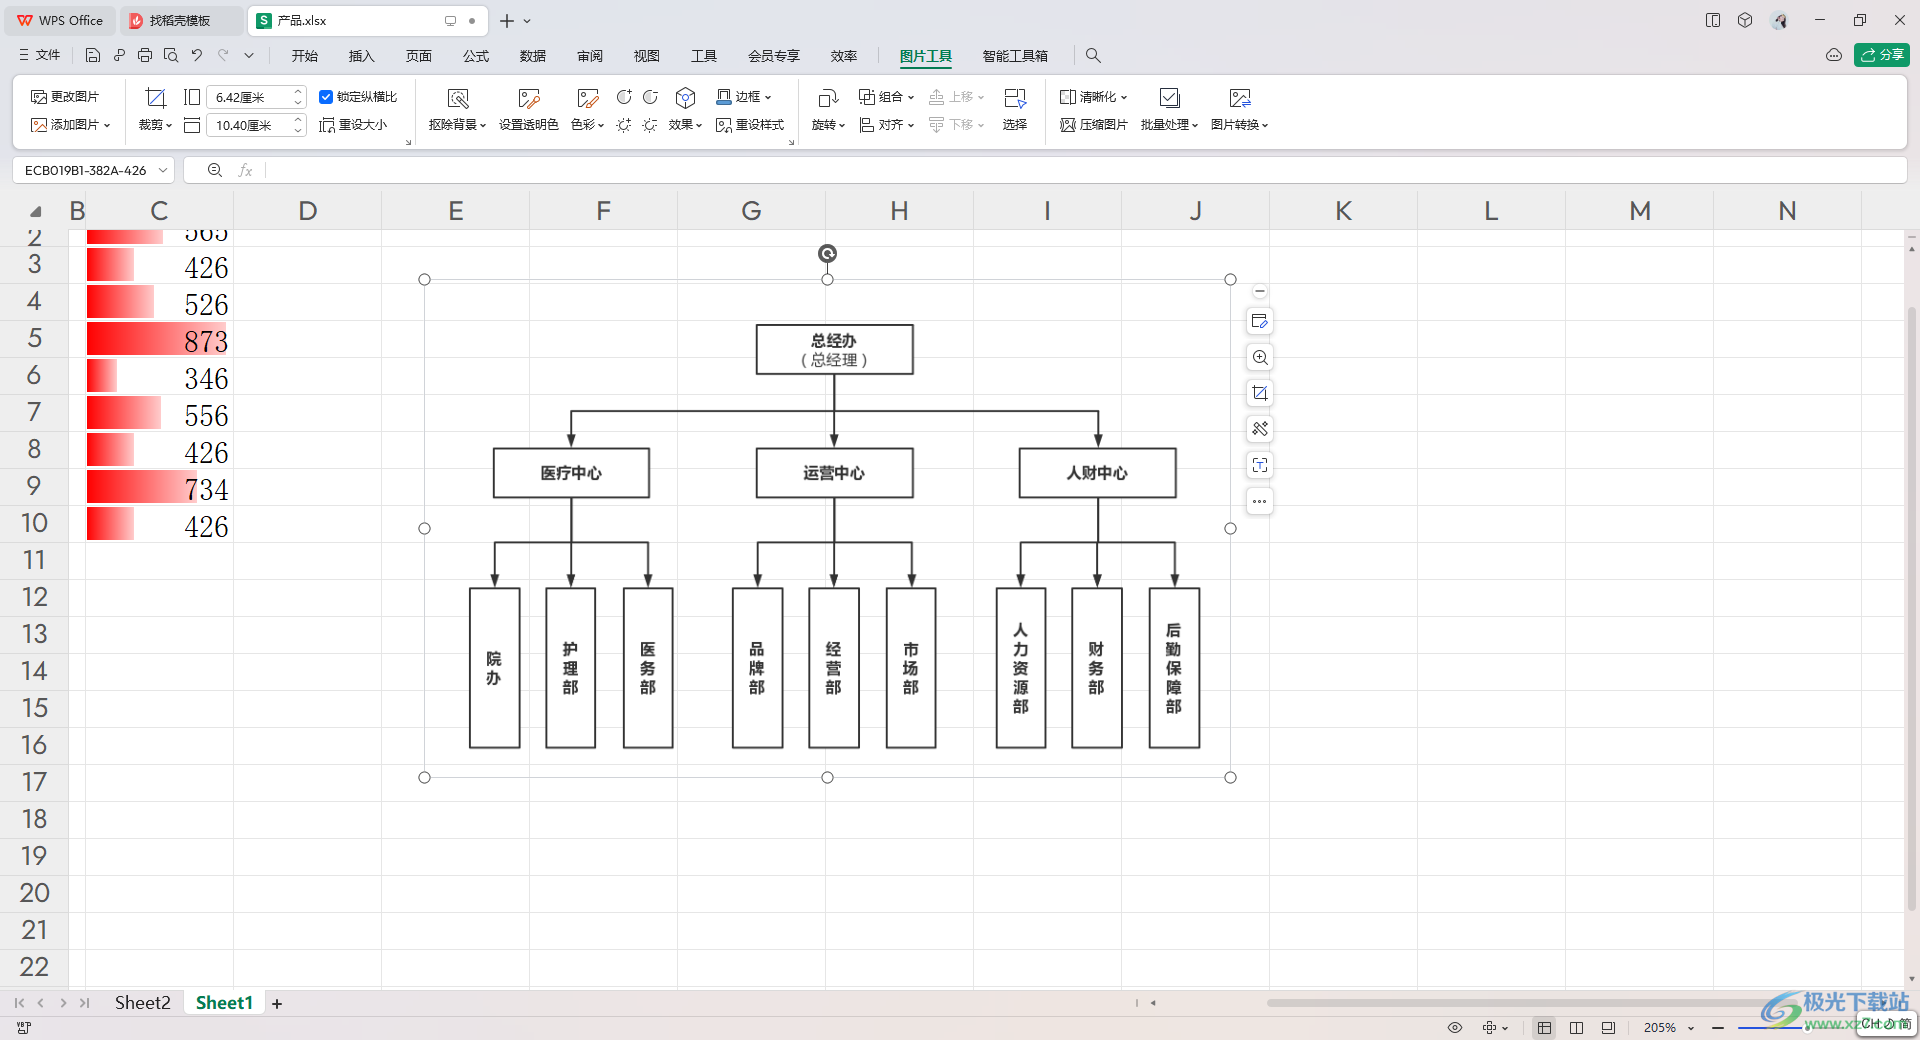The width and height of the screenshot is (1920, 1040).
Task: Click the 选择 selection pane icon
Action: (x=1015, y=98)
